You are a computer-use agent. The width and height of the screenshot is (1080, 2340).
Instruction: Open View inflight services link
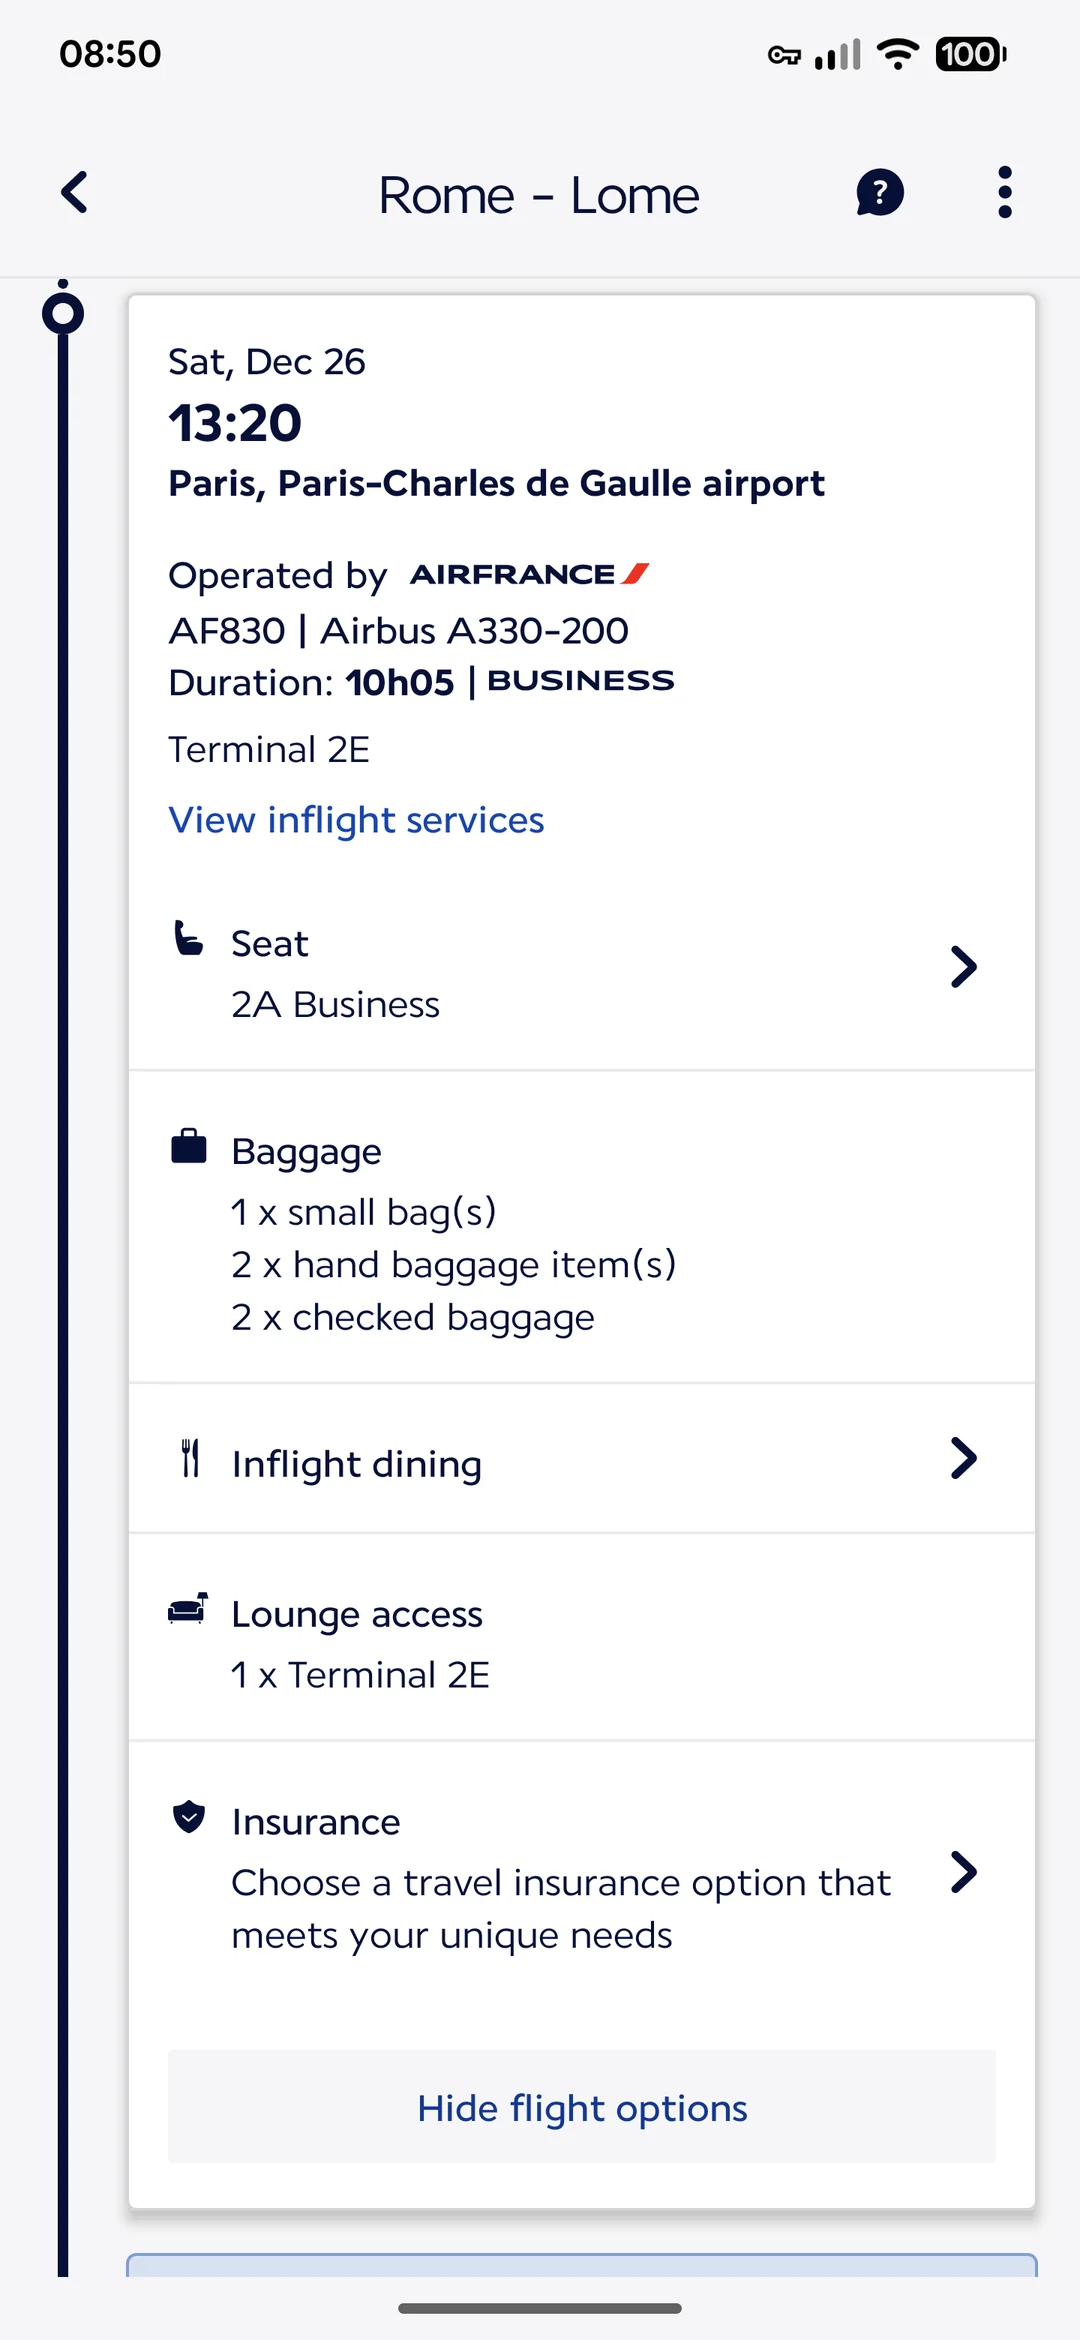point(356,820)
